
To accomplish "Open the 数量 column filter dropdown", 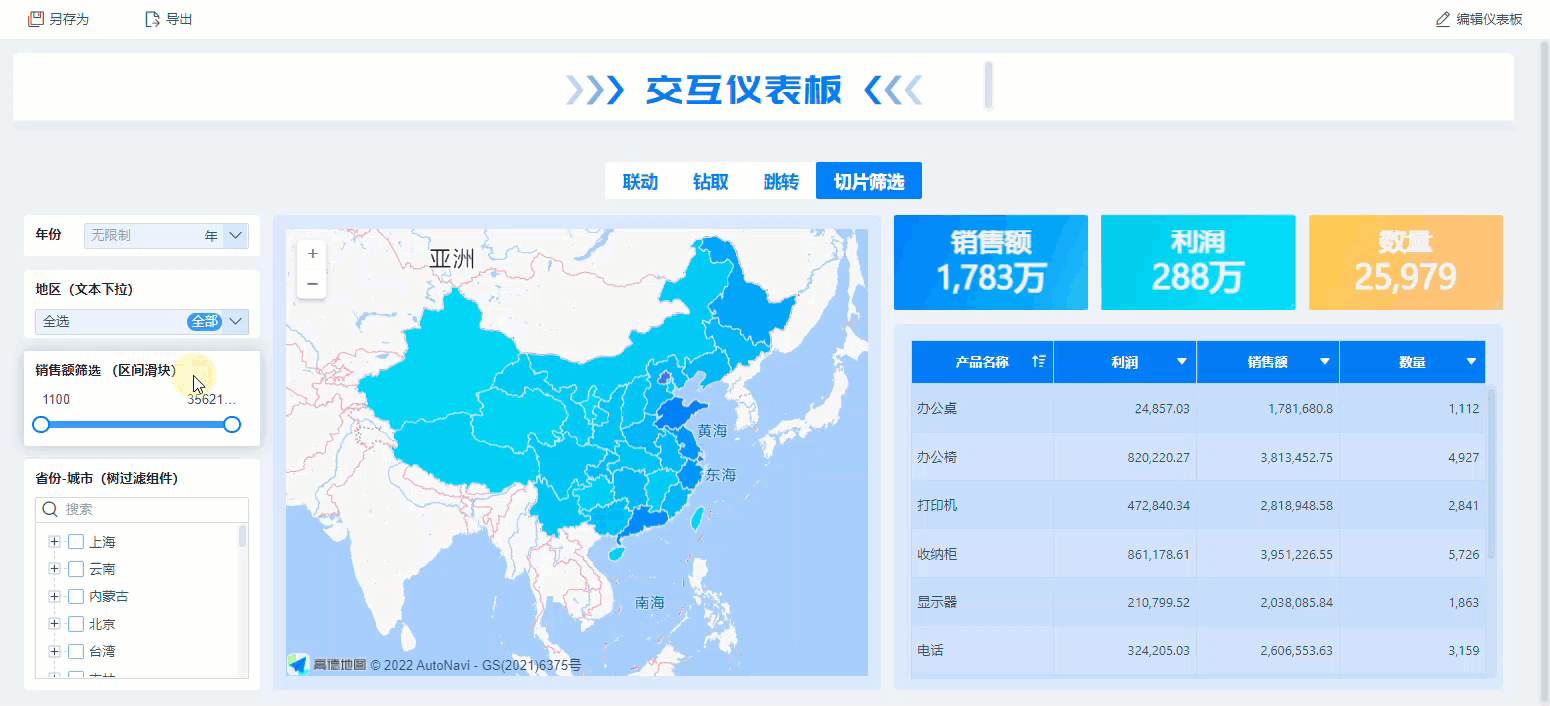I will tap(1471, 361).
